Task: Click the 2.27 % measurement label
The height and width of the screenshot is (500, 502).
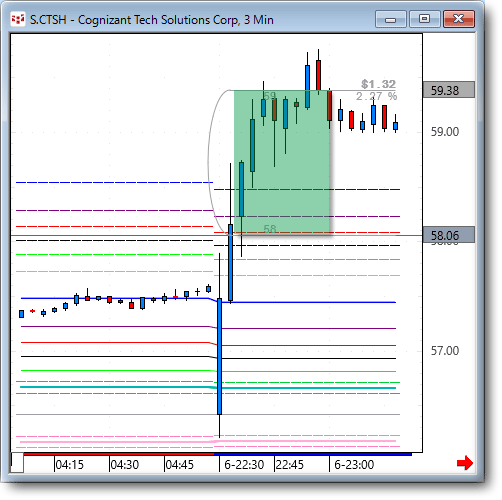Action: (376, 96)
